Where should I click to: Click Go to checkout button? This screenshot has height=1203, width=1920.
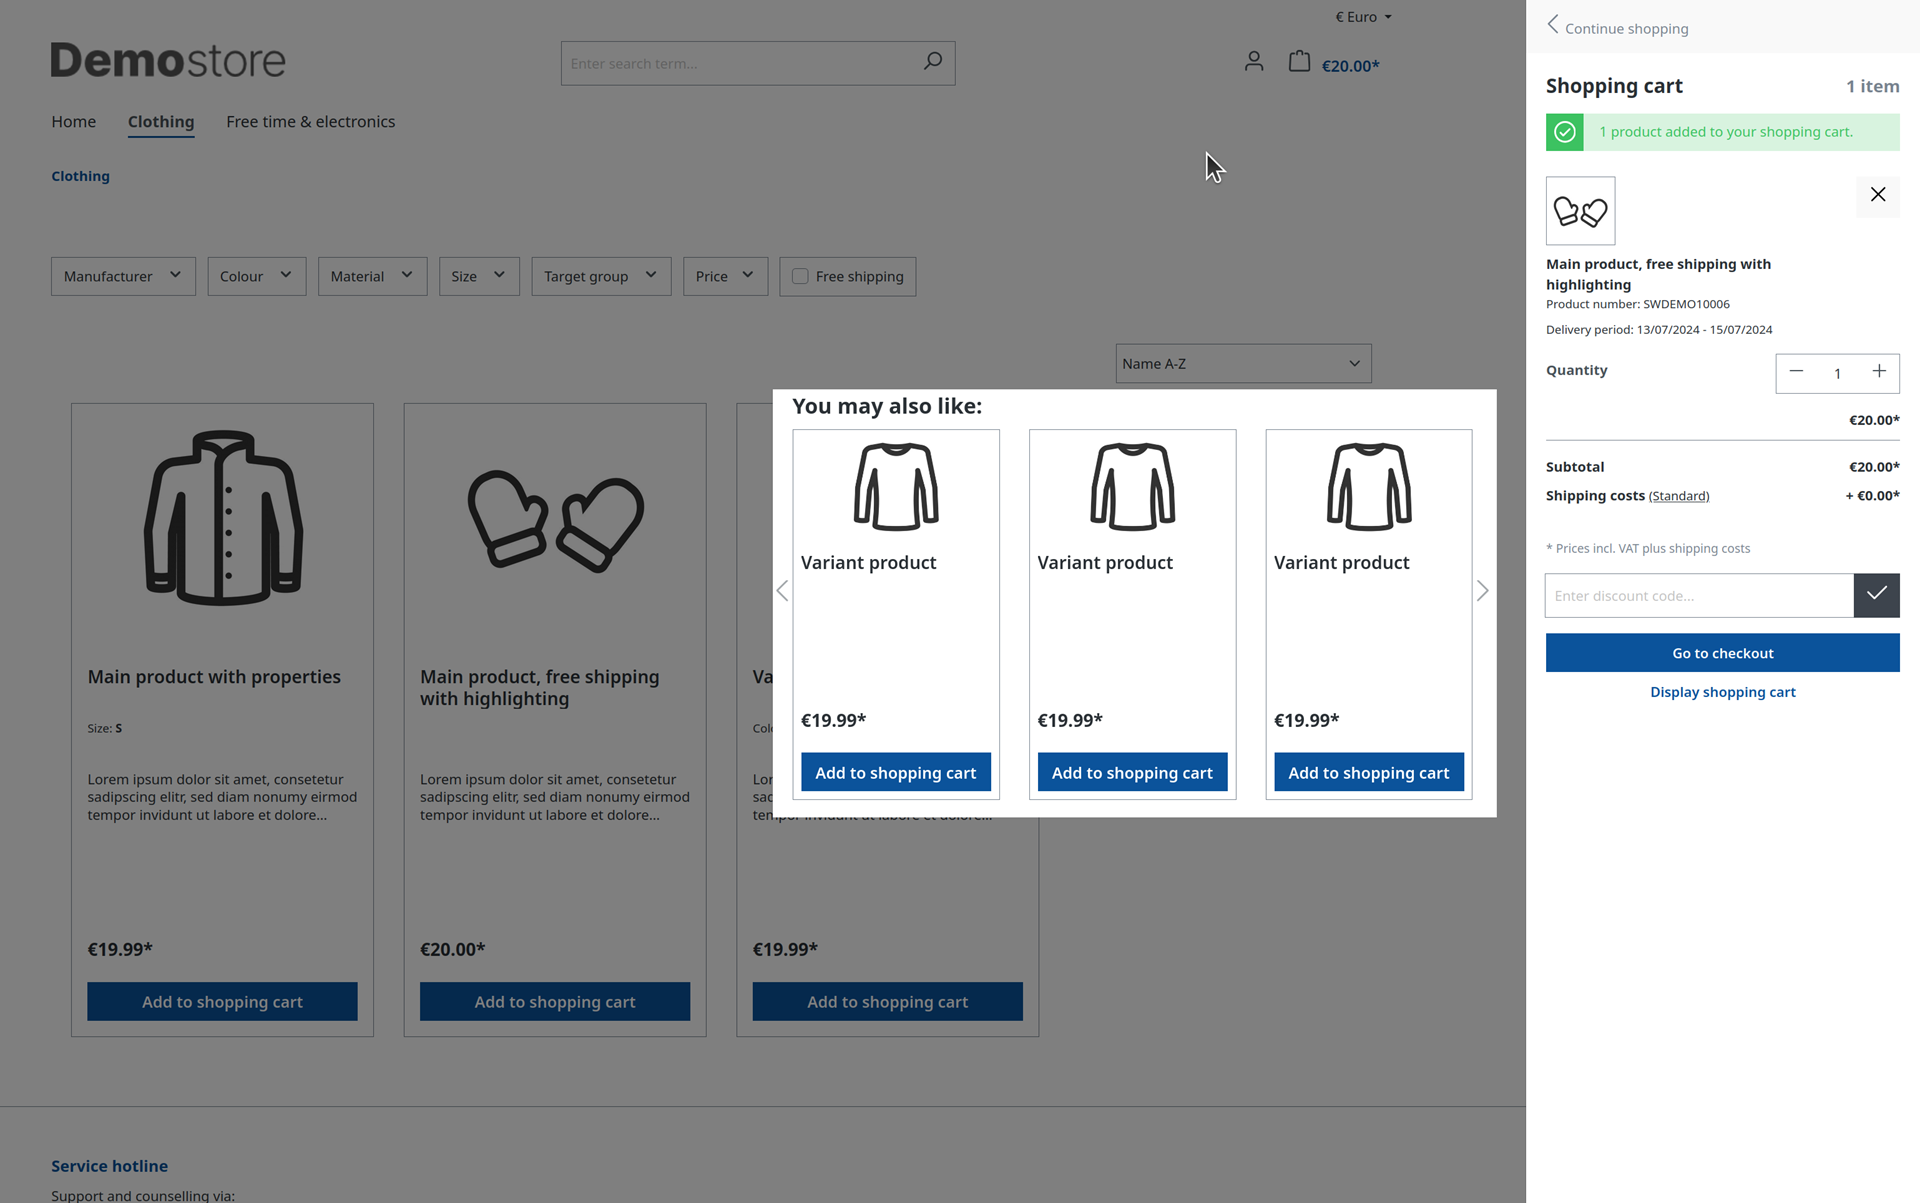(1722, 653)
